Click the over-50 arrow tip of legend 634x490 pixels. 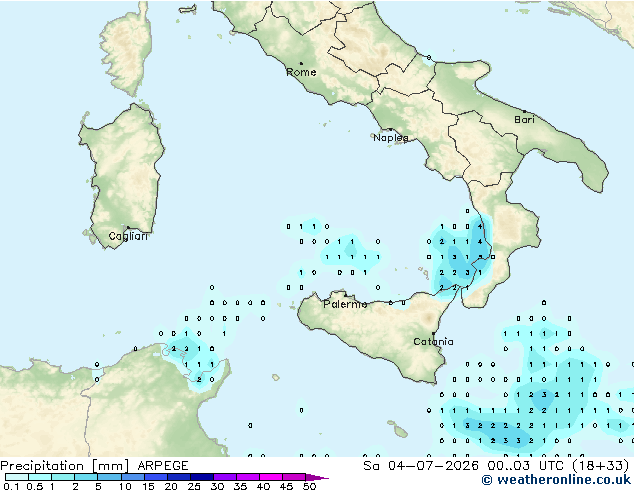click(x=317, y=477)
